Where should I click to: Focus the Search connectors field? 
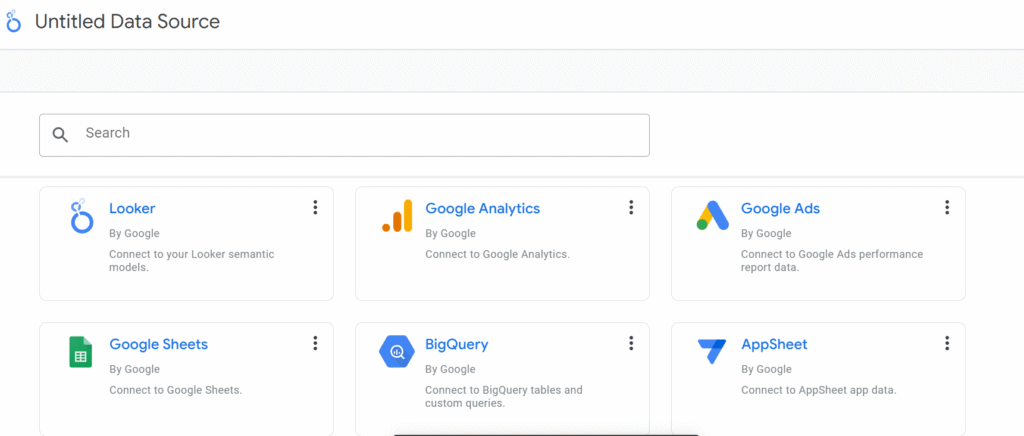click(344, 135)
